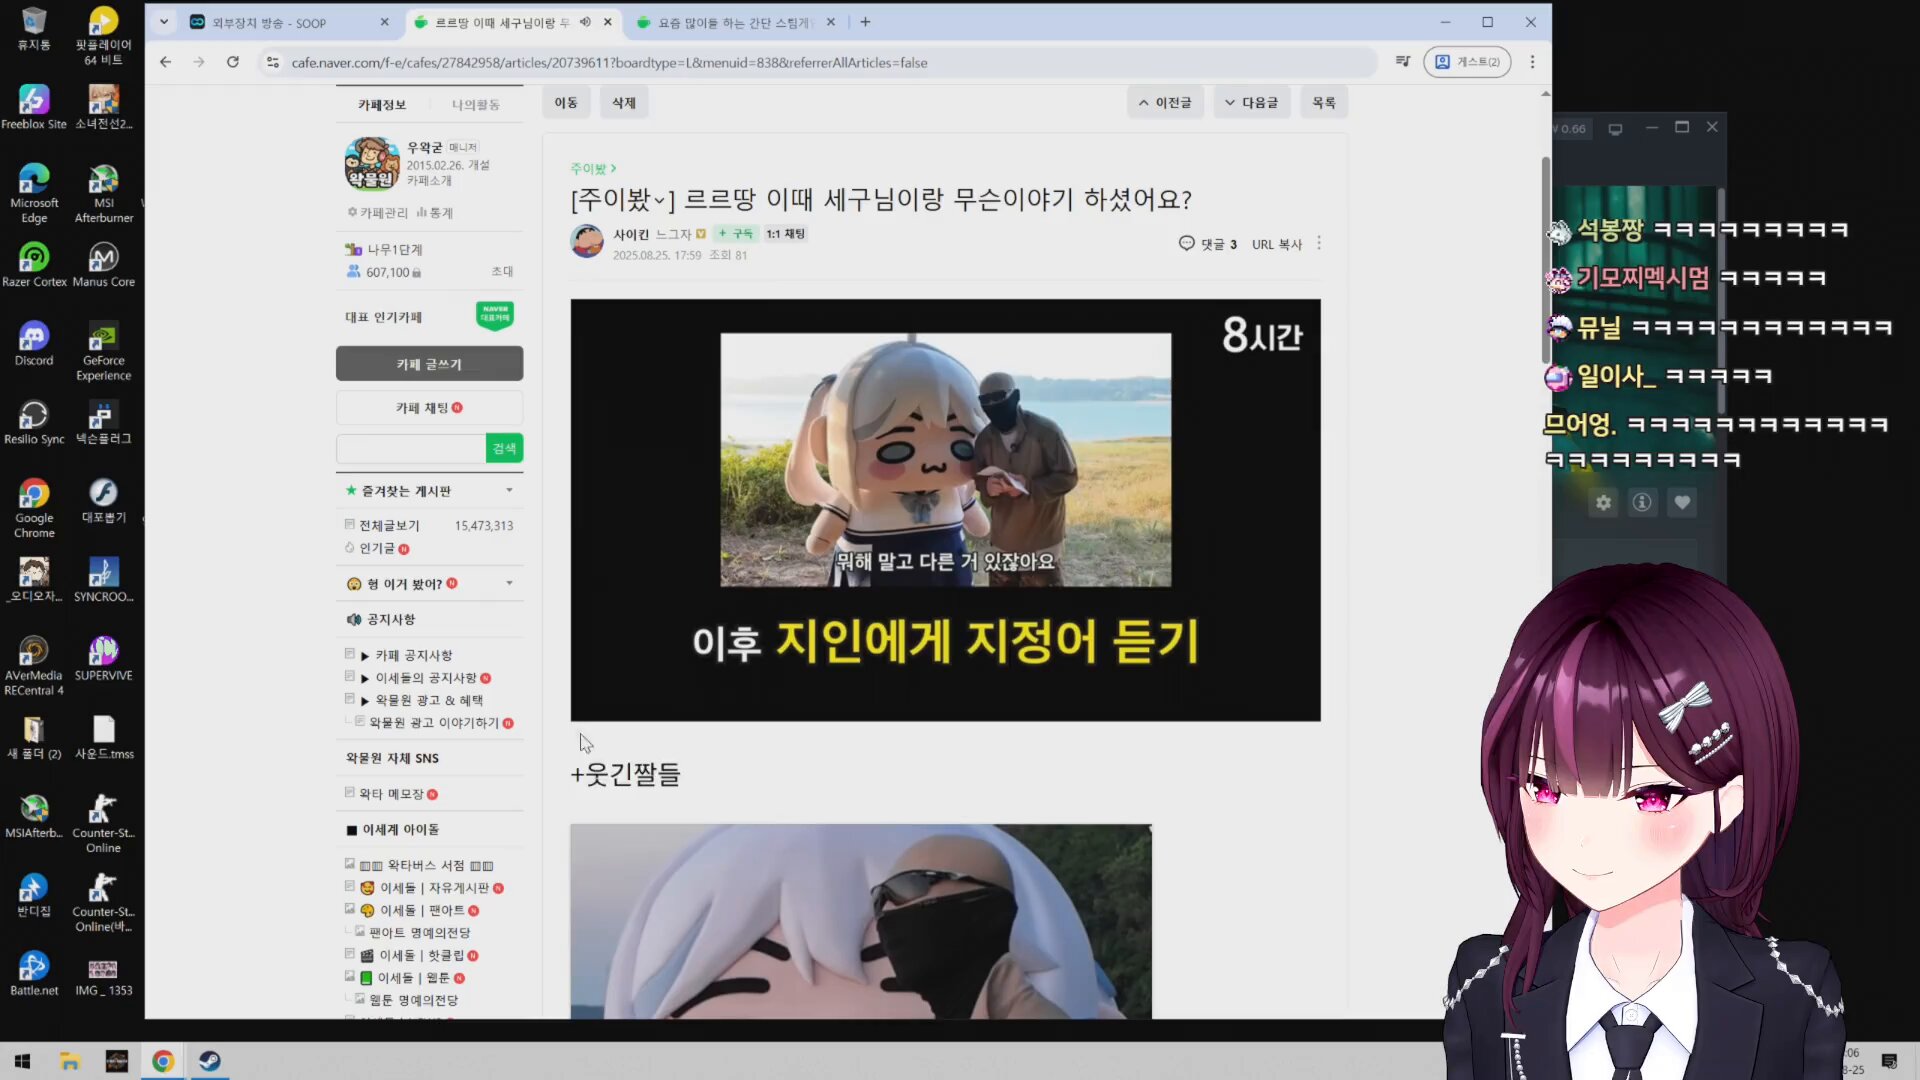Switch to the 외부장치 방송 - SOOP tab
The width and height of the screenshot is (1920, 1080).
click(x=270, y=22)
